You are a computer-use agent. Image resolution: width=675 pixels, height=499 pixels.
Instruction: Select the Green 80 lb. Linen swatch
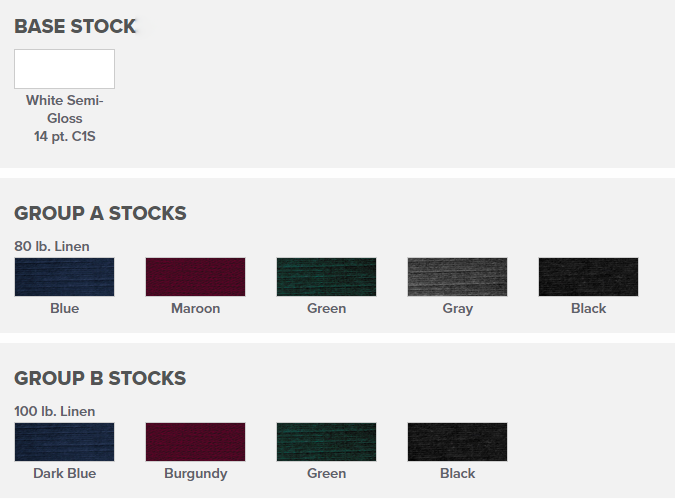point(326,277)
